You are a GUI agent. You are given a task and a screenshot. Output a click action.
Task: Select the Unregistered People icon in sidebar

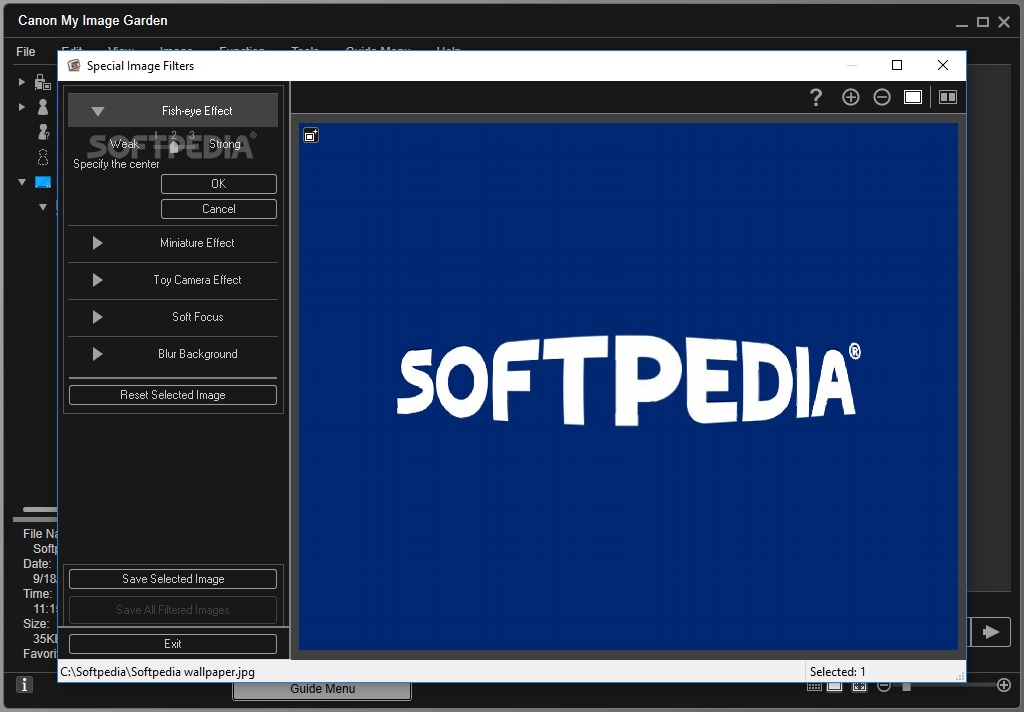(x=43, y=132)
